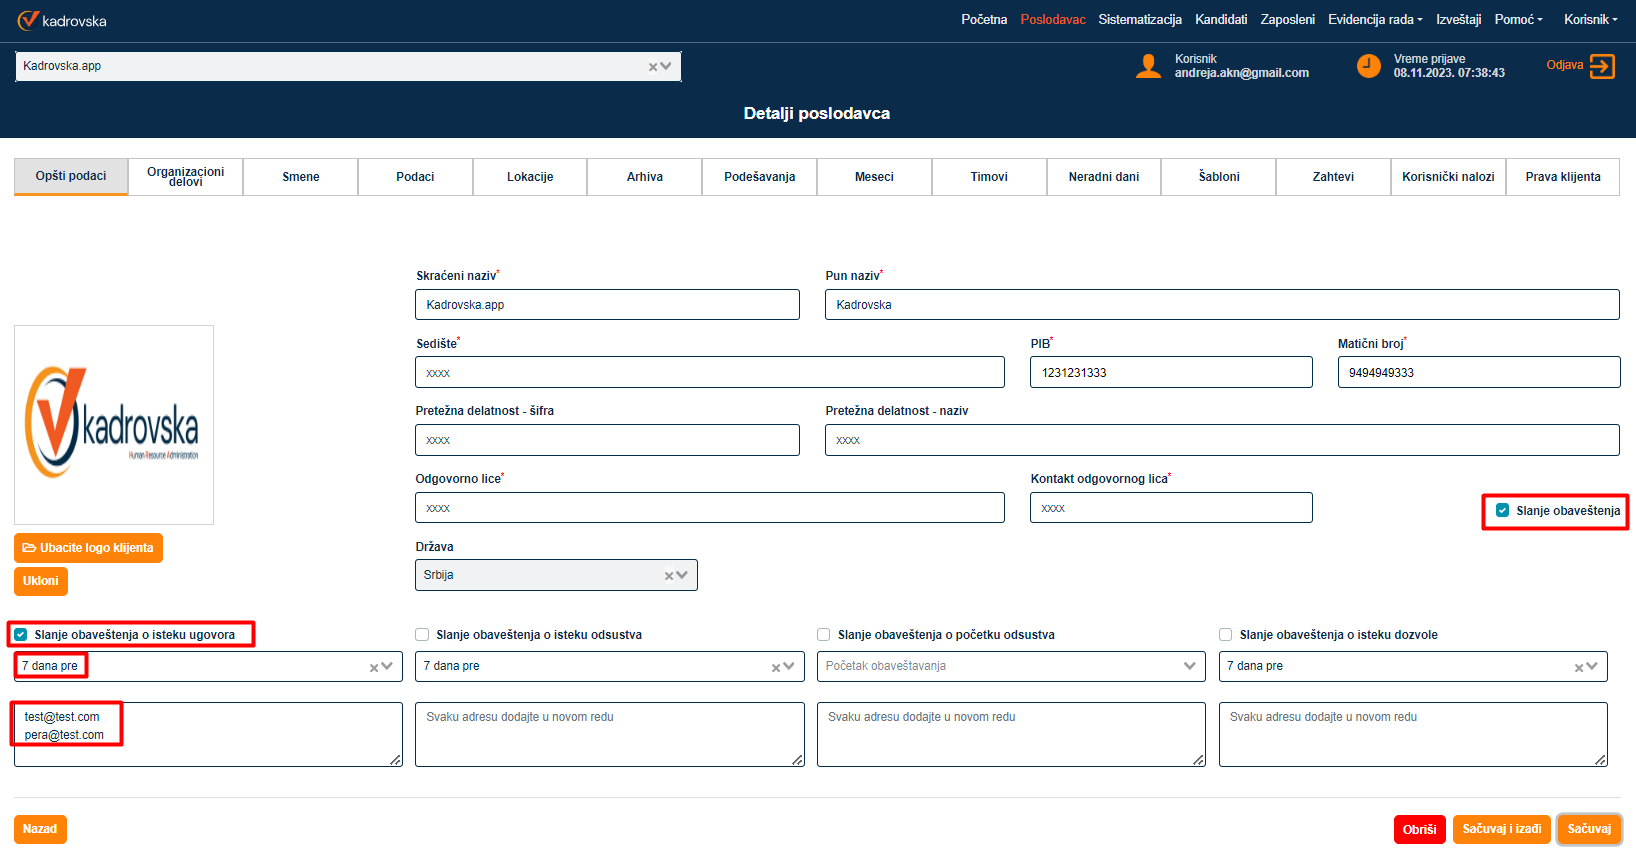
Task: Click the Sačuvaj i izađi button
Action: (x=1501, y=829)
